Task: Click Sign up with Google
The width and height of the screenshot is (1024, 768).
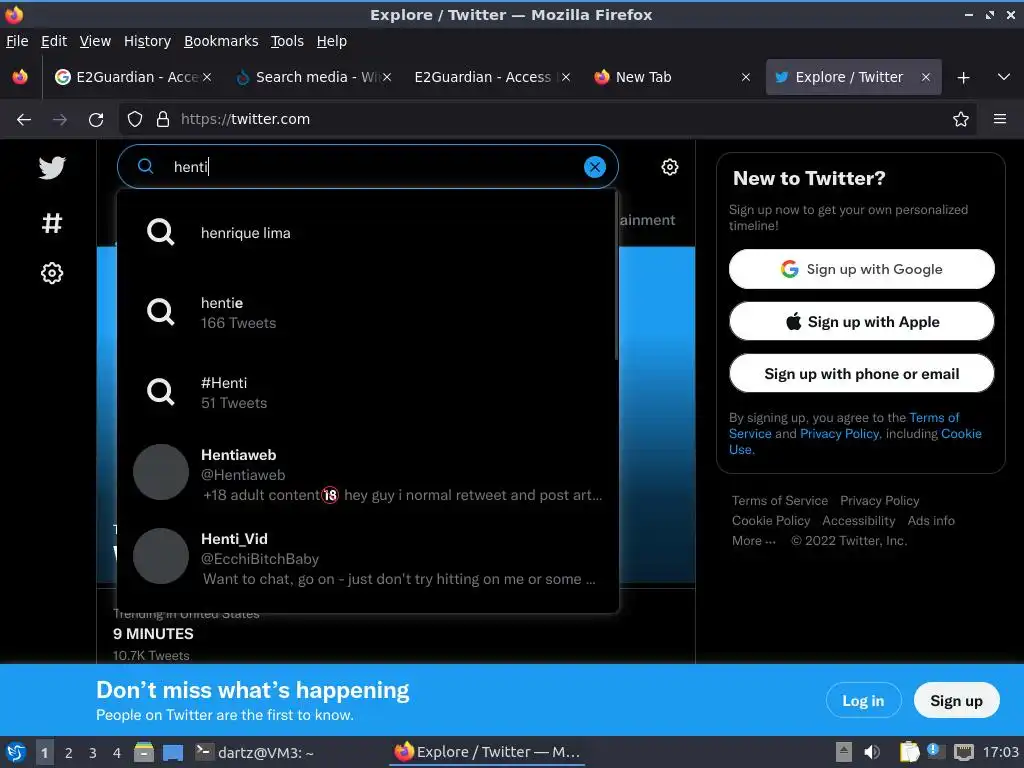Action: point(861,269)
